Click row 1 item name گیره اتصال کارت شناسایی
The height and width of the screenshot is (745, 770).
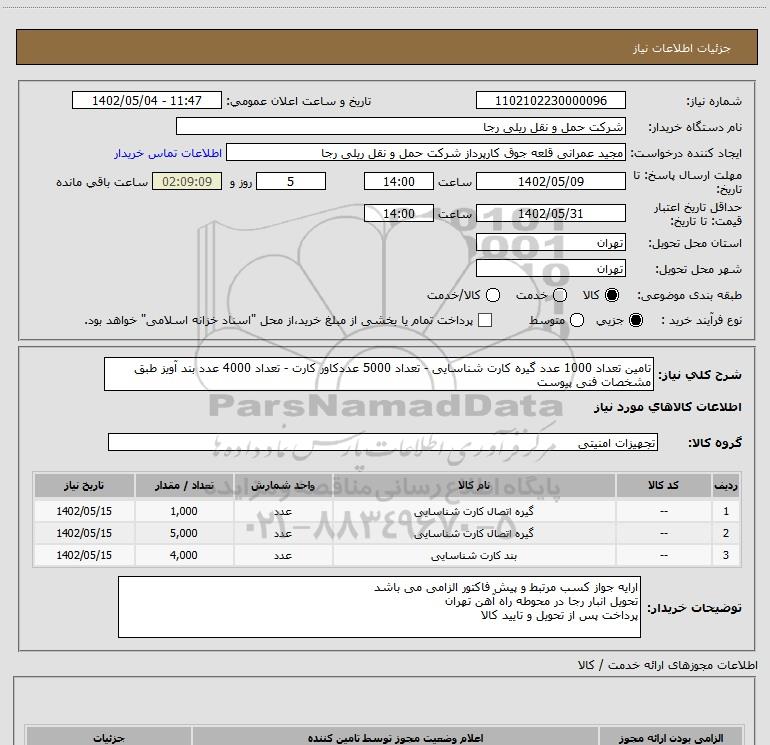pyautogui.click(x=473, y=511)
